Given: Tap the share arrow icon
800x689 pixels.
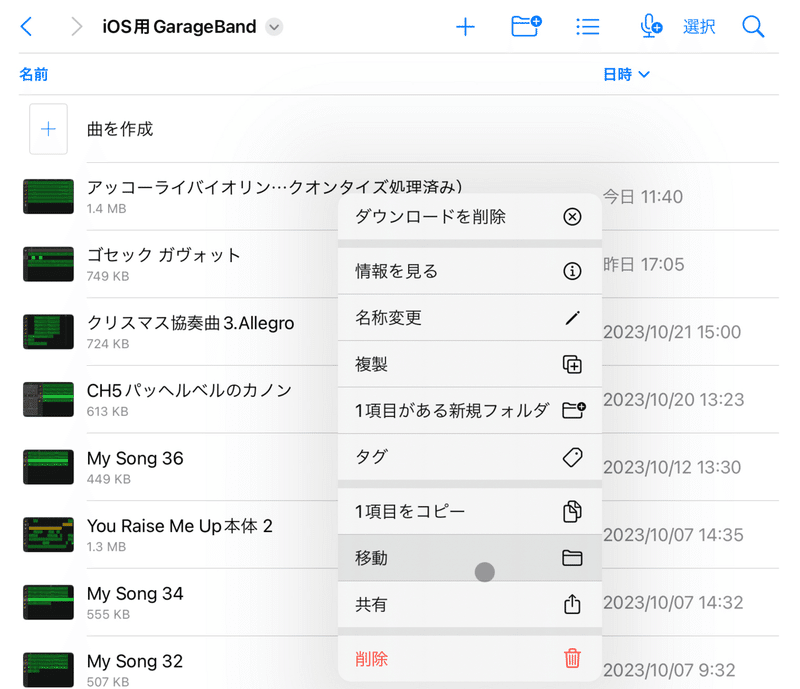Looking at the screenshot, I should 572,604.
